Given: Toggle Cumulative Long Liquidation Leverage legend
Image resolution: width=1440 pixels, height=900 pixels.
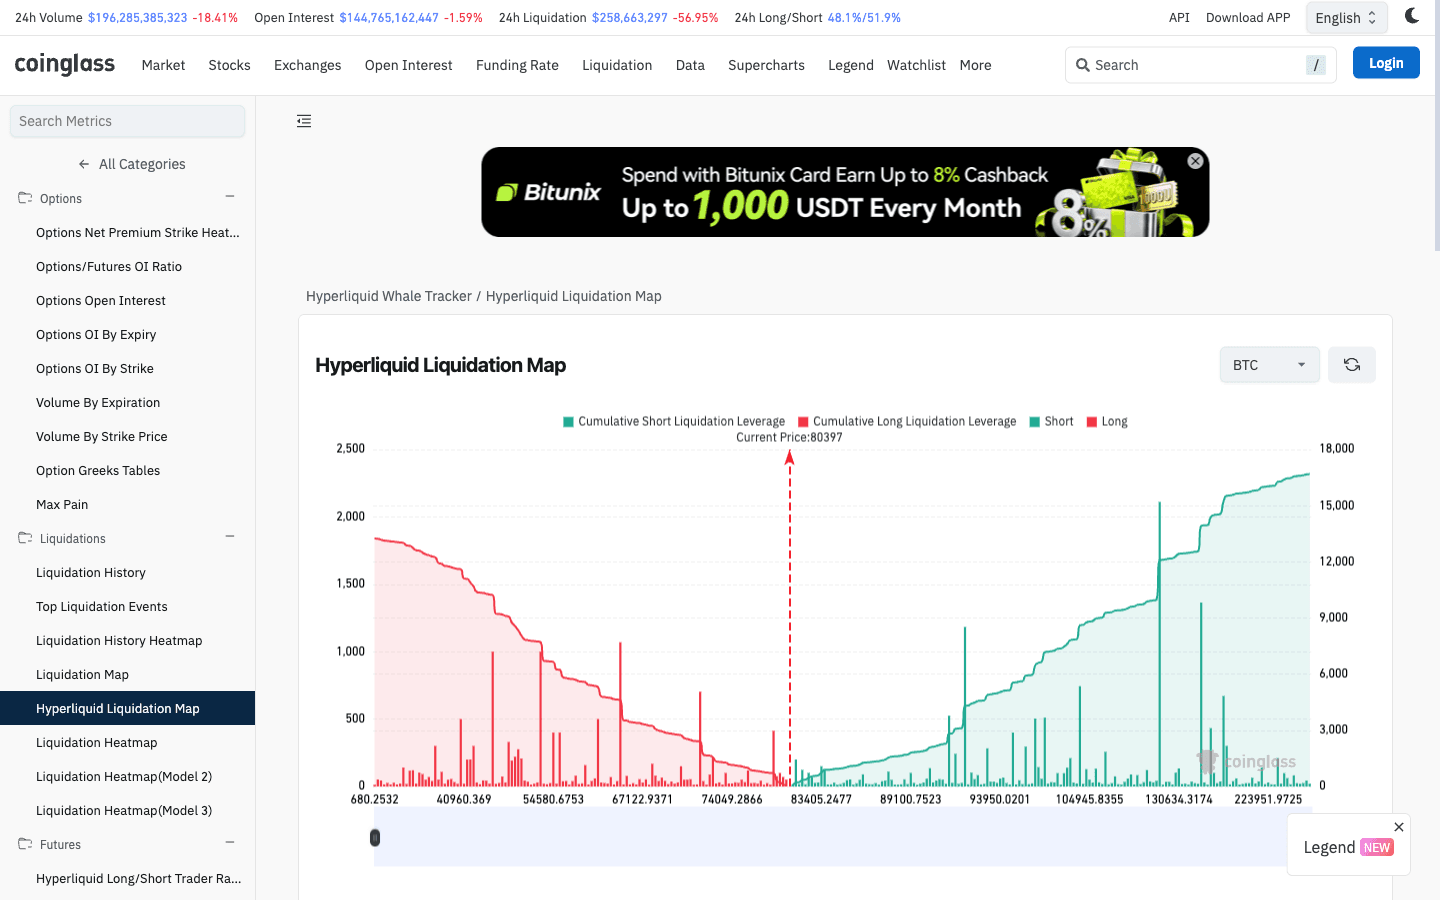Looking at the screenshot, I should [x=907, y=422].
